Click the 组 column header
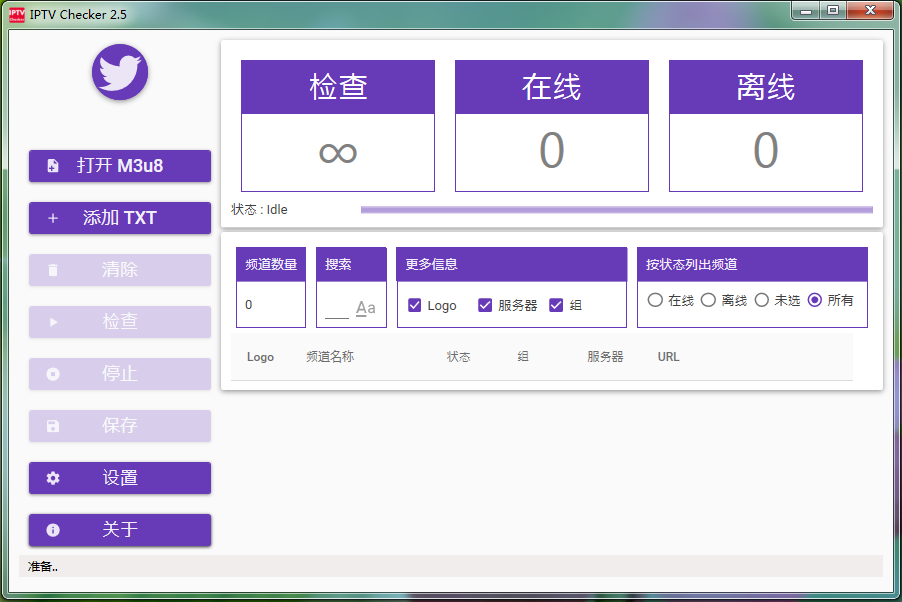Screen dimensions: 902x602 (523, 357)
